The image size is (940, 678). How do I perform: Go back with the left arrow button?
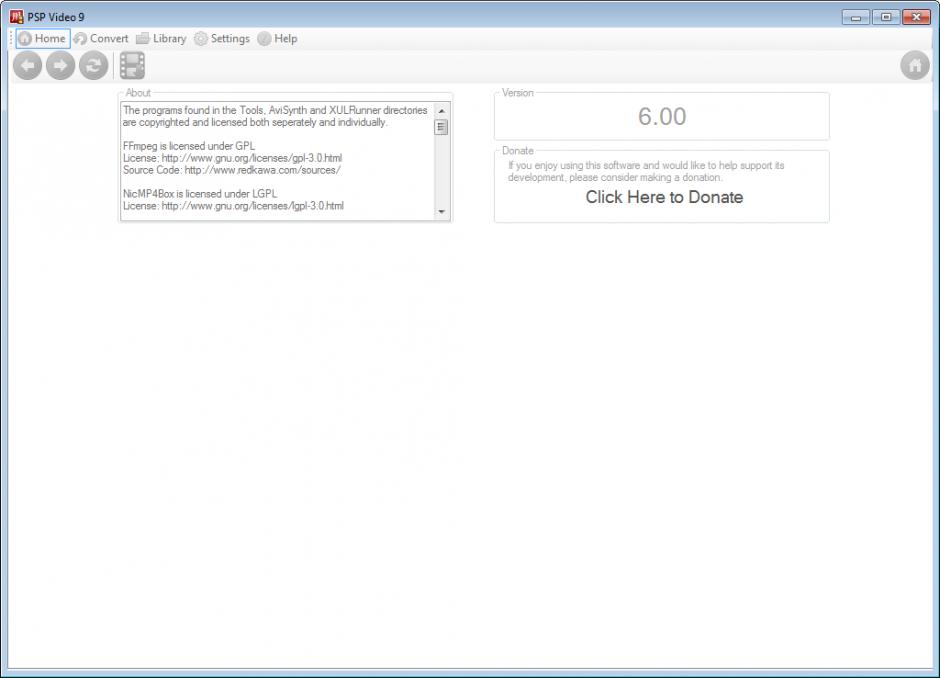pos(28,65)
